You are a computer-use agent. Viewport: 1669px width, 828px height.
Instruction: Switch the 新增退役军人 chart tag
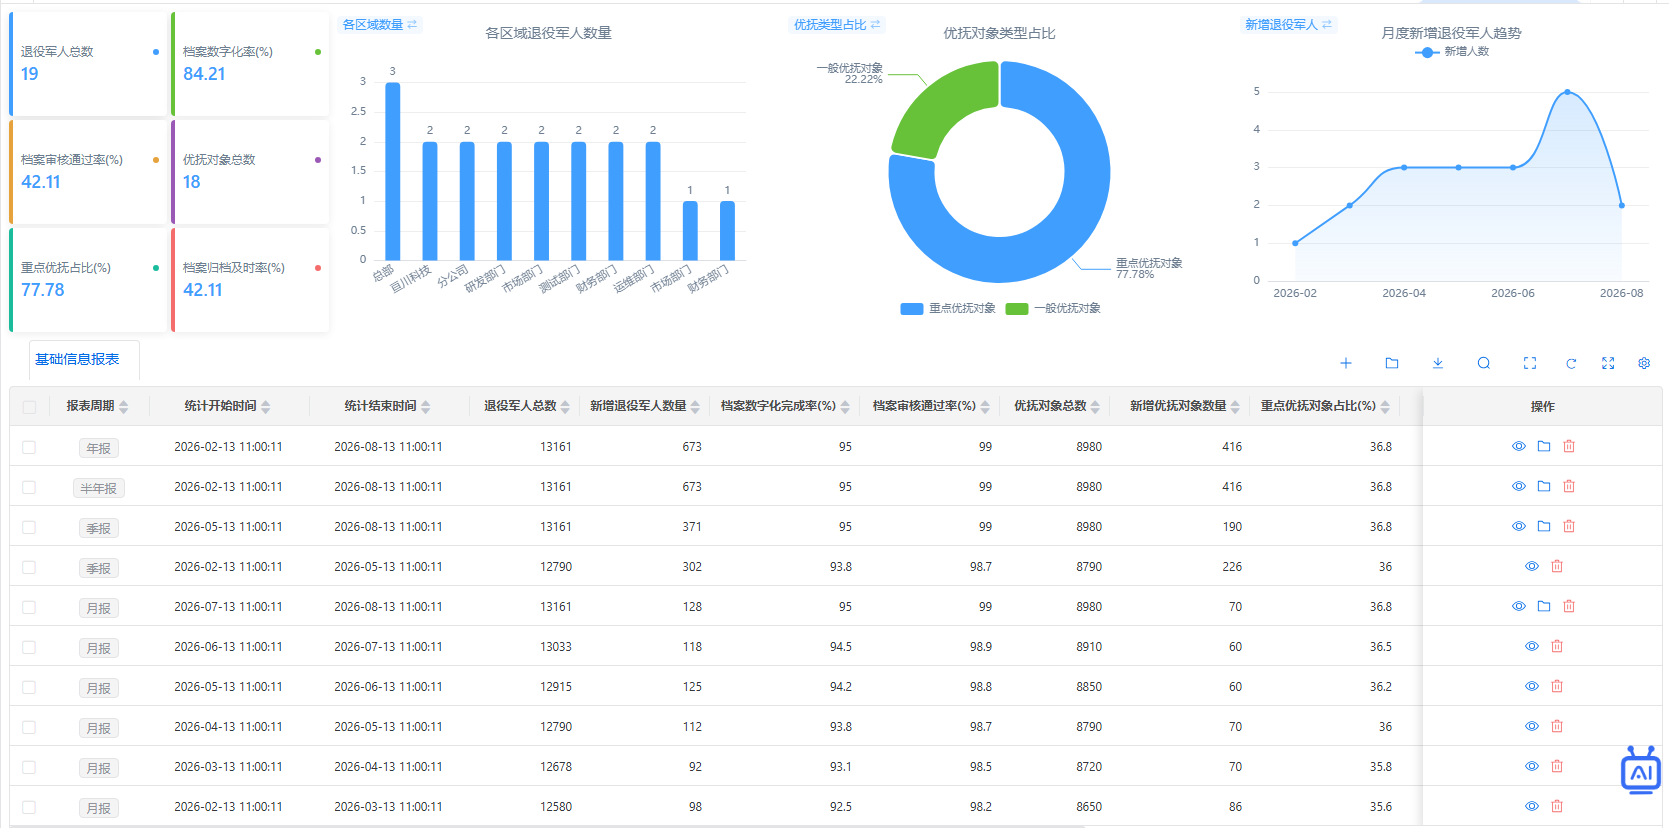pos(1288,24)
